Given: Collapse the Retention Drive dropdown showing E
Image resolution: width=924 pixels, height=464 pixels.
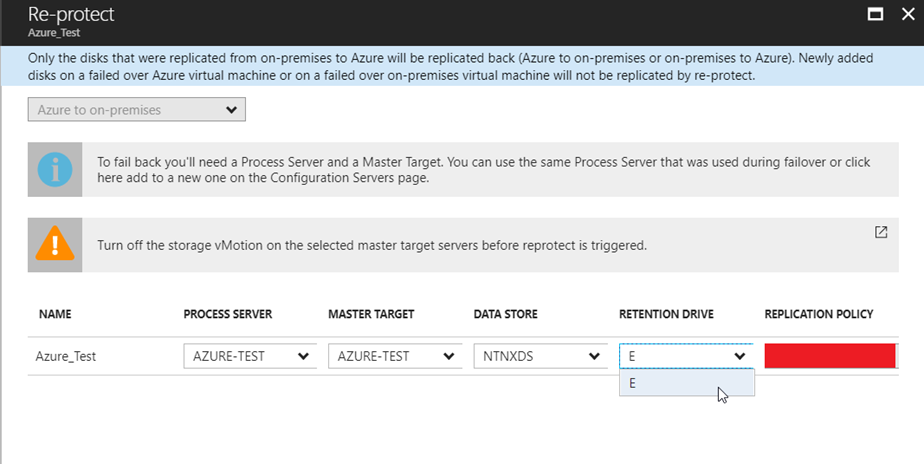Looking at the screenshot, I should 687,356.
